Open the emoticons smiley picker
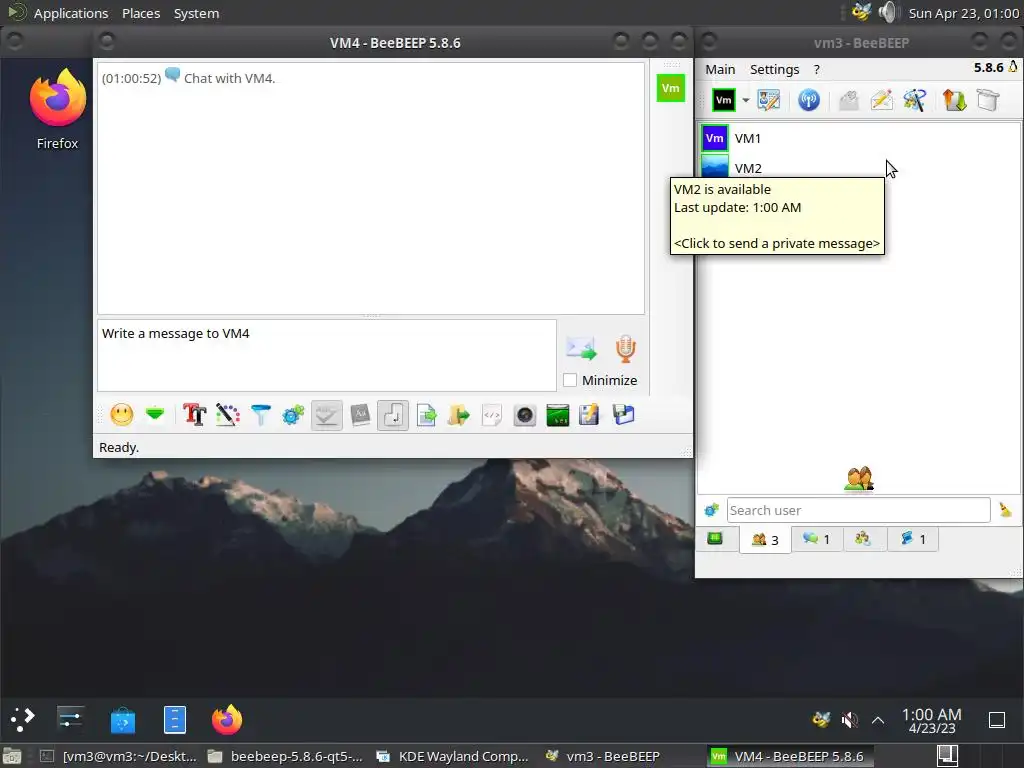 pos(121,415)
